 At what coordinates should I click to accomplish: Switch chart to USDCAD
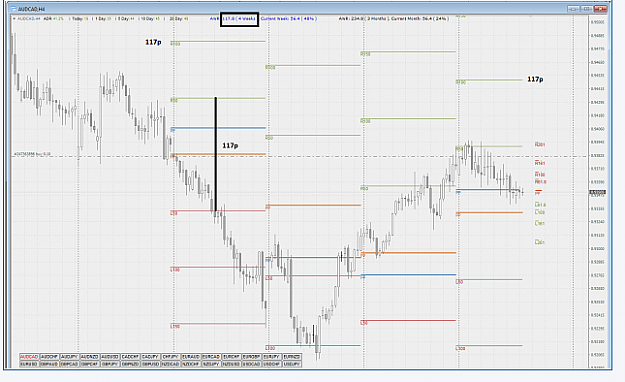[x=252, y=364]
